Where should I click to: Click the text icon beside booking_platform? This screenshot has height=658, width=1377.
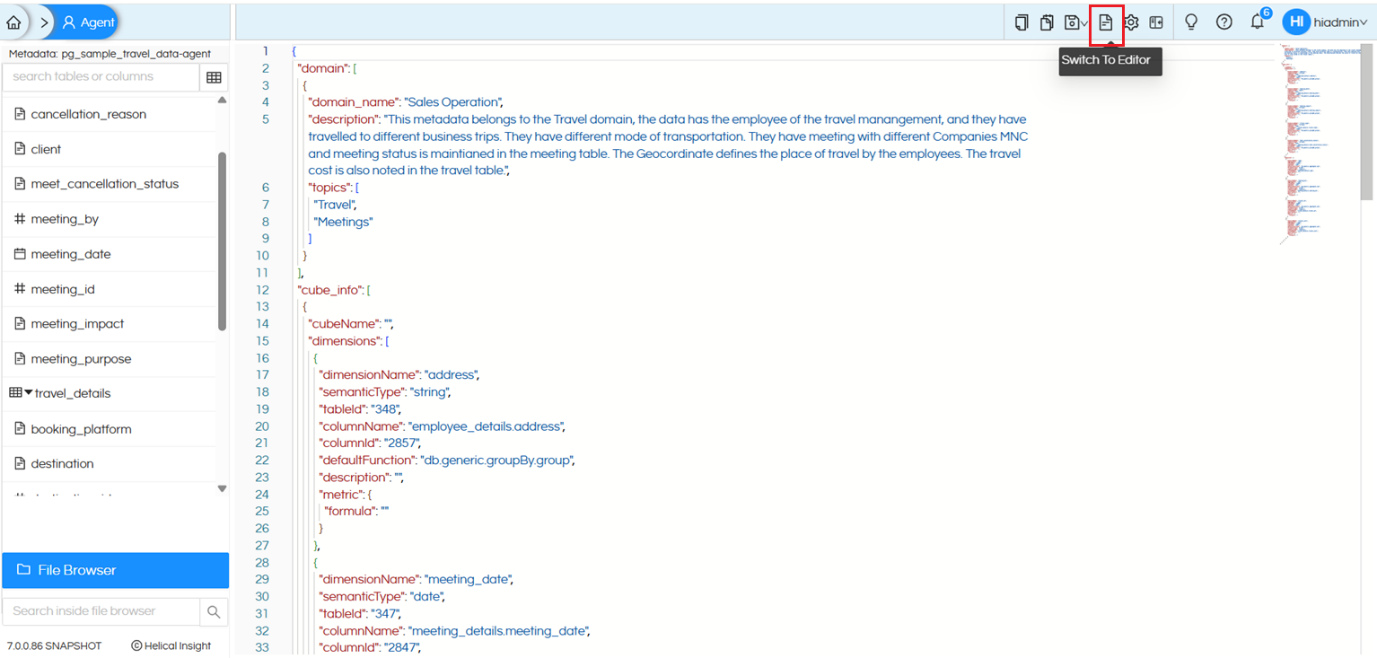click(19, 429)
